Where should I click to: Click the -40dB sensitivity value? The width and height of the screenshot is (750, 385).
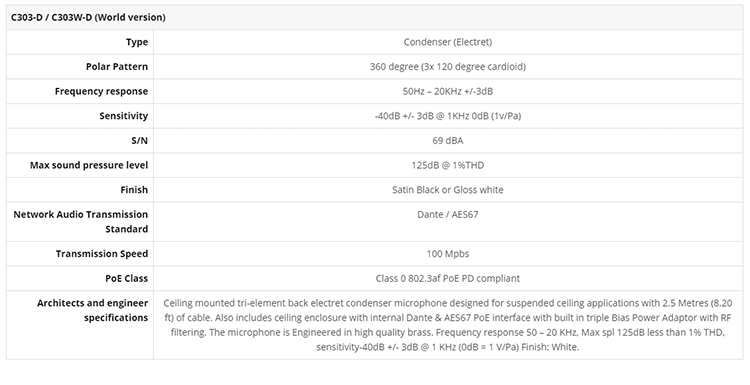(x=448, y=116)
